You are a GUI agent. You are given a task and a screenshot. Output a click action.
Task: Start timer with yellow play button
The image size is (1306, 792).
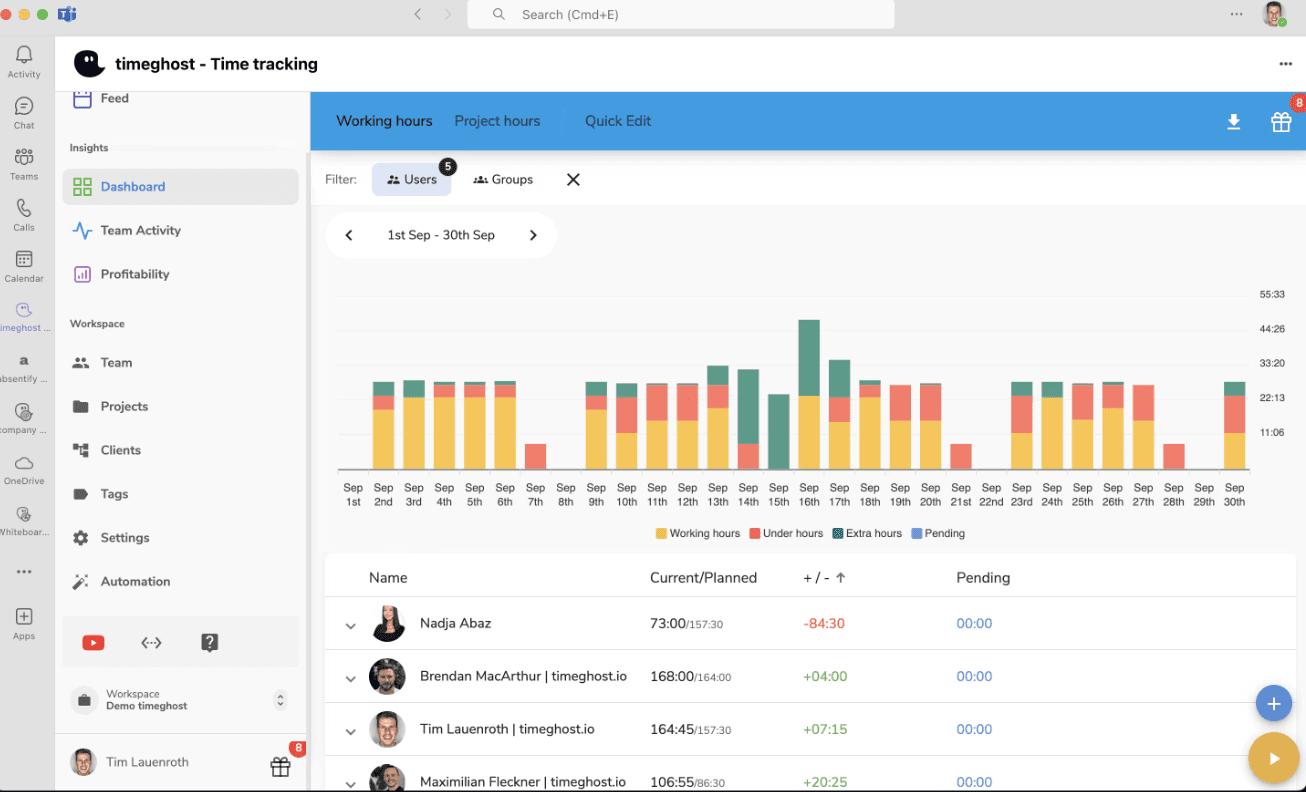(1273, 759)
